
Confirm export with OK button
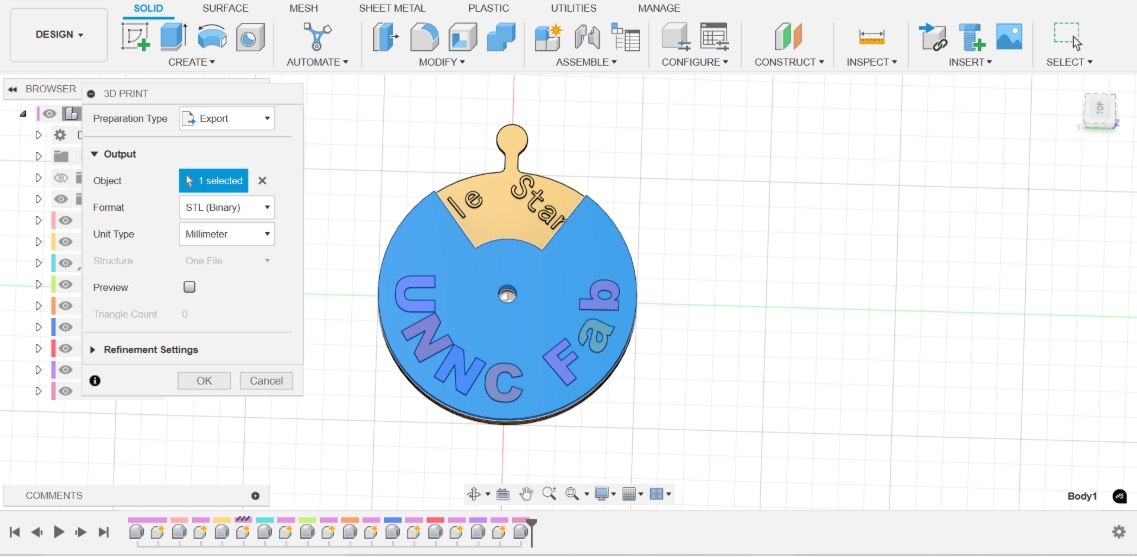tap(204, 381)
